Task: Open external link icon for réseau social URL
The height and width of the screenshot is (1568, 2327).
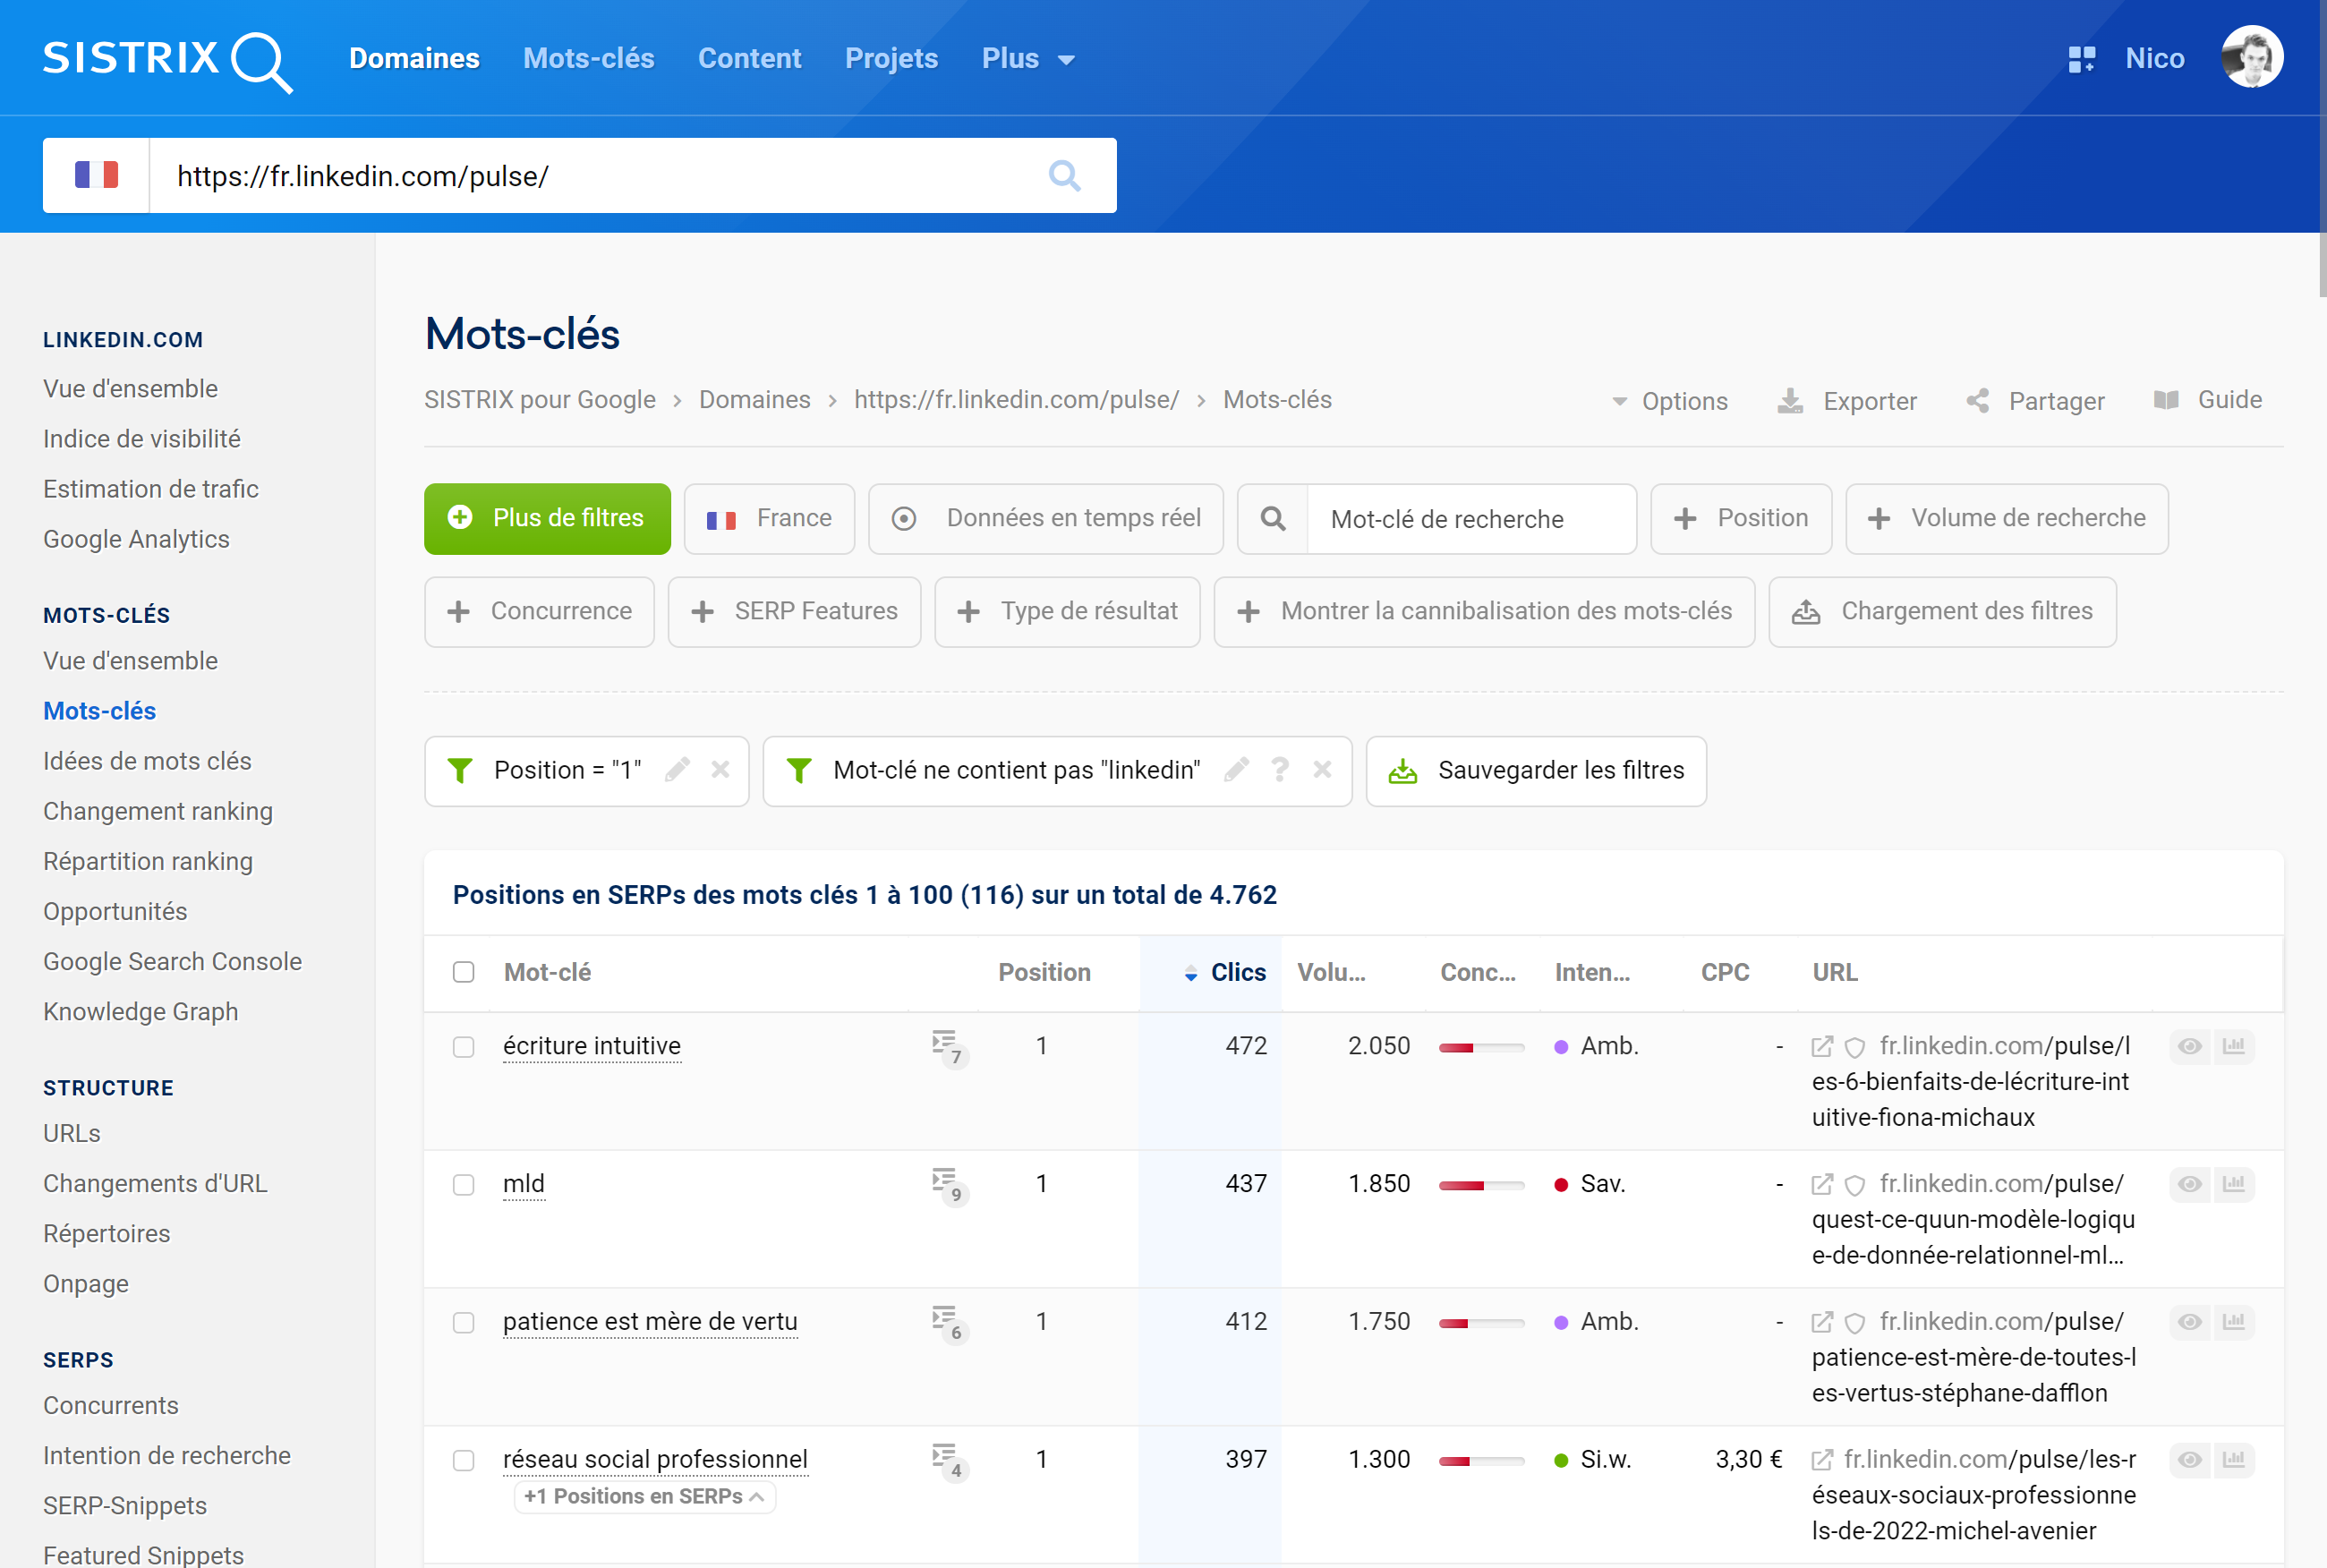Action: tap(1822, 1460)
